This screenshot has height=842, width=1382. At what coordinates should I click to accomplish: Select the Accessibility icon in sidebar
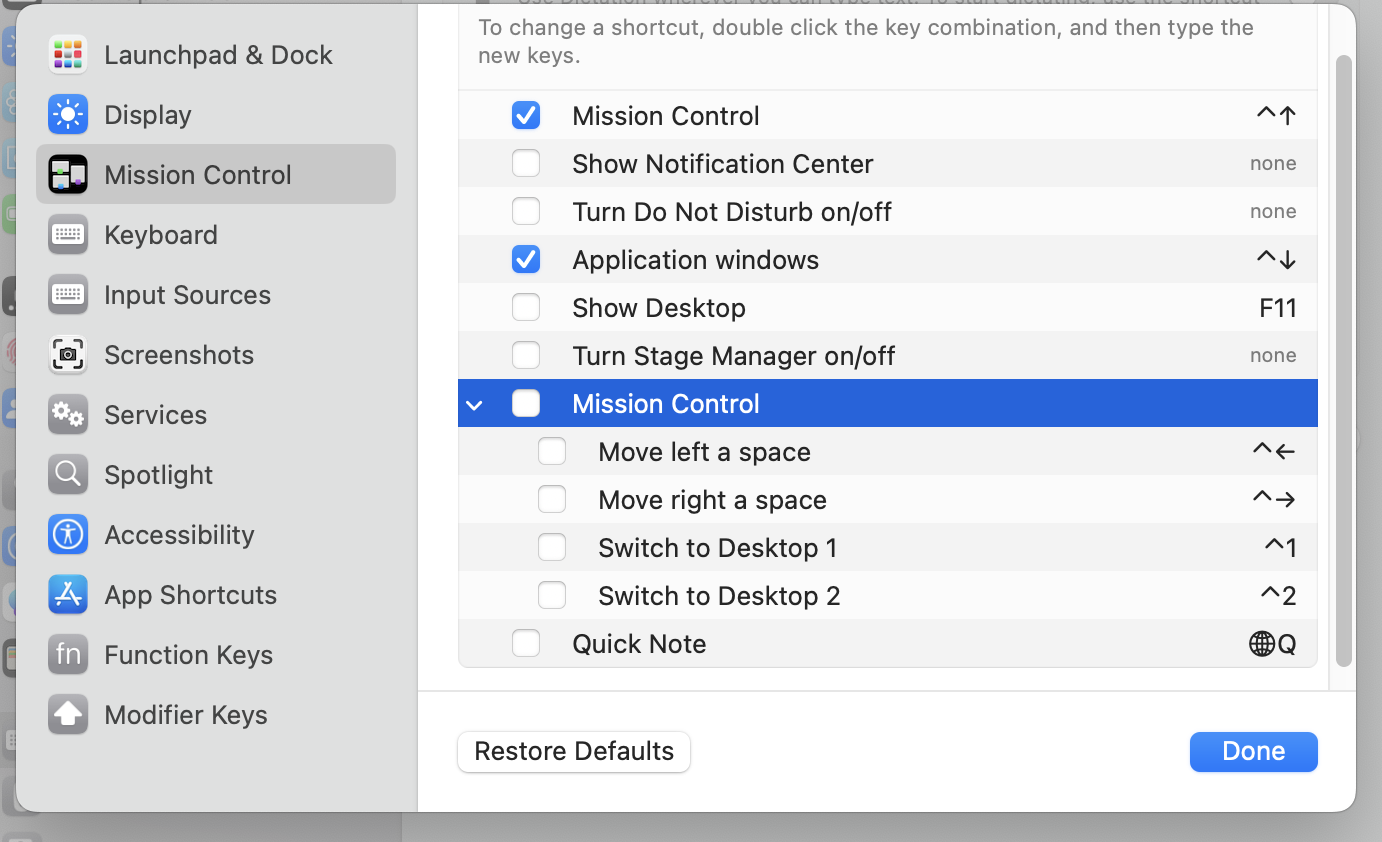[68, 535]
